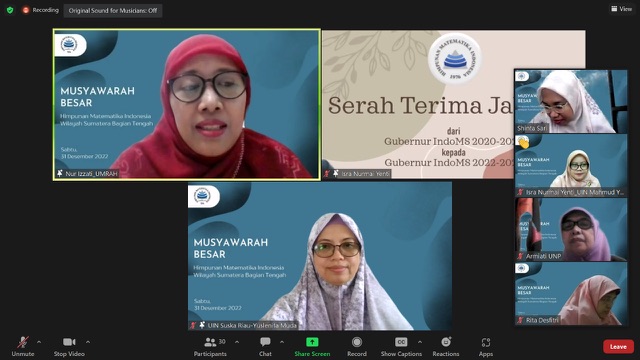Click the Shinta Sari name label
Image resolution: width=640 pixels, height=360 pixels.
coord(532,128)
